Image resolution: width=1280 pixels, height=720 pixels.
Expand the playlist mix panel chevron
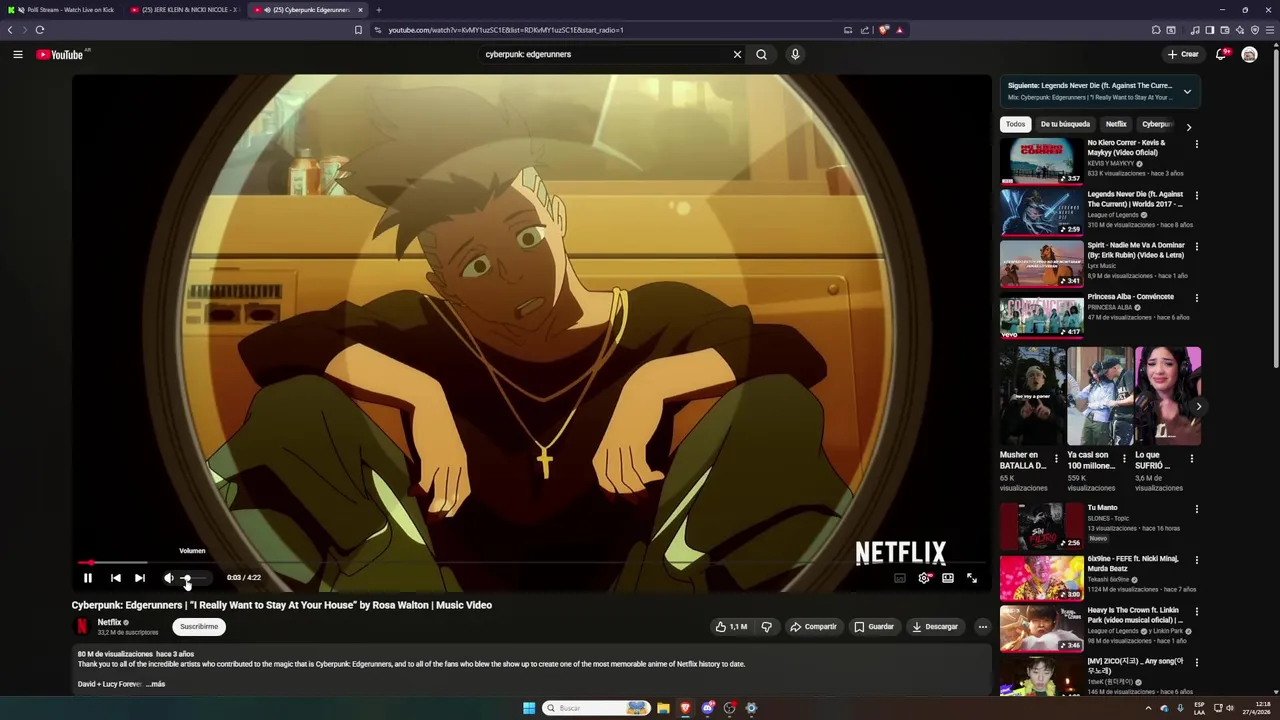tap(1187, 91)
